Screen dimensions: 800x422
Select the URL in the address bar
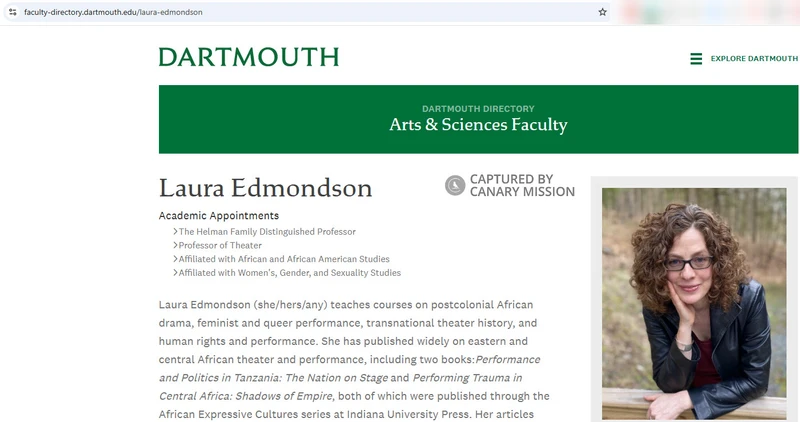point(113,12)
